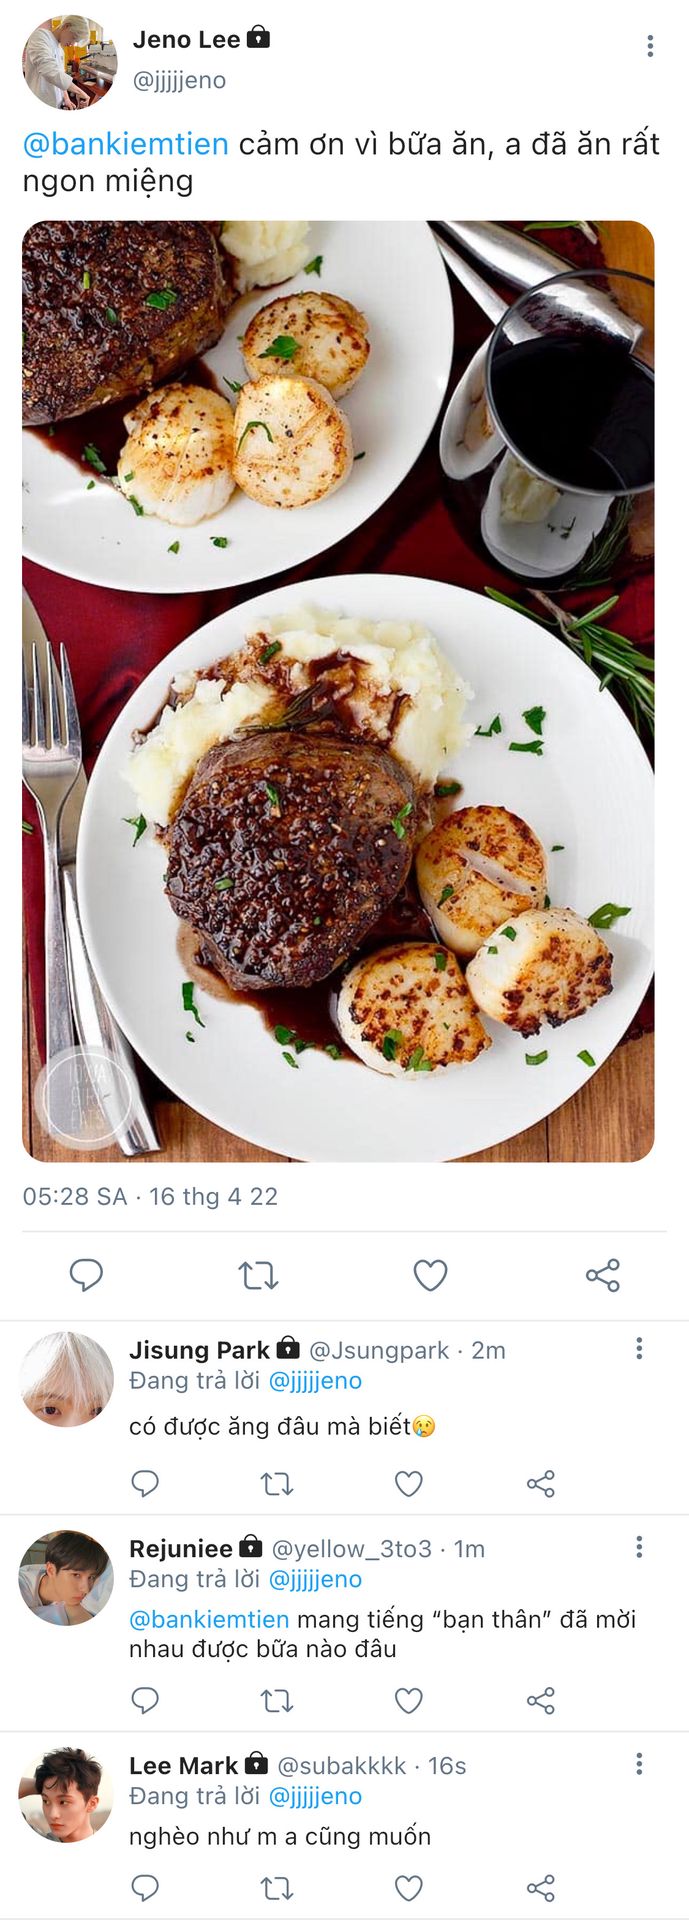Open @bankiemtien mention in the main tweet

[x=126, y=144]
